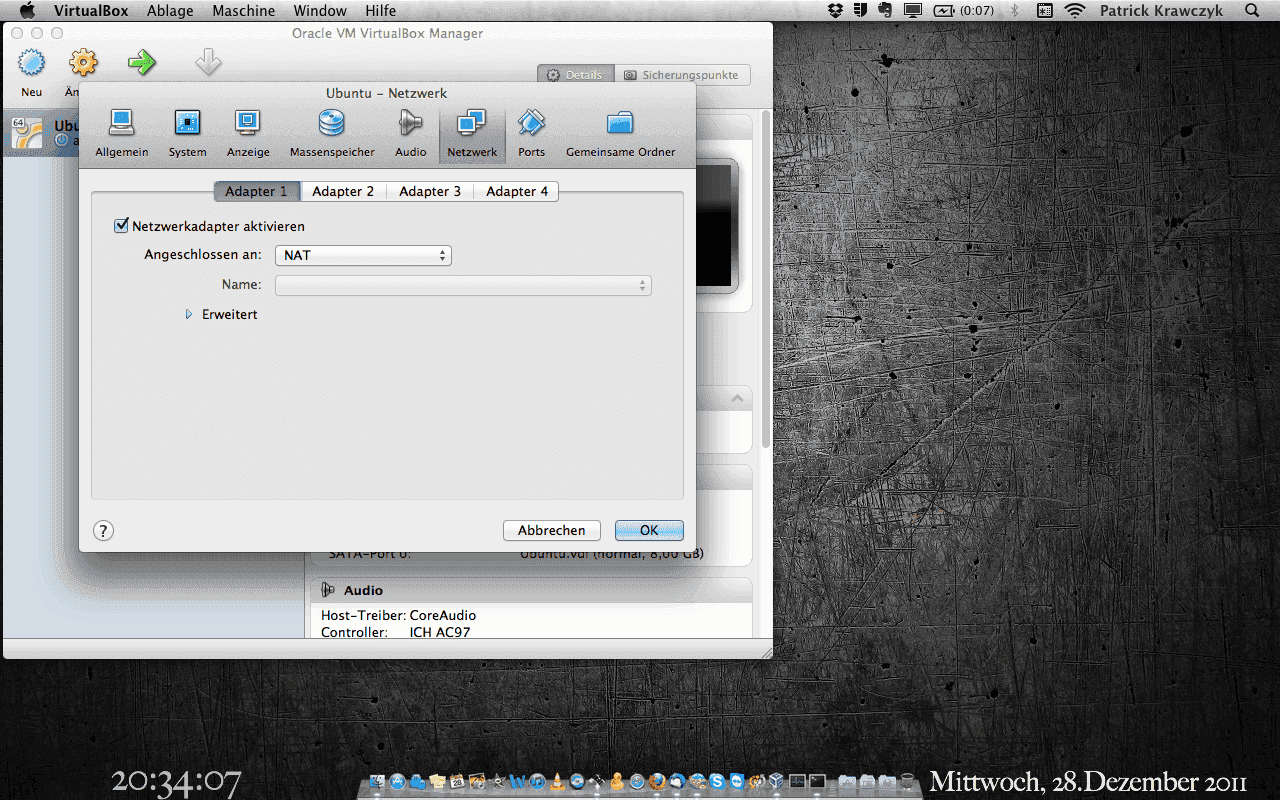Image resolution: width=1280 pixels, height=800 pixels.
Task: Click the VirtualBox Manager vertical scrollbar
Action: (x=766, y=280)
